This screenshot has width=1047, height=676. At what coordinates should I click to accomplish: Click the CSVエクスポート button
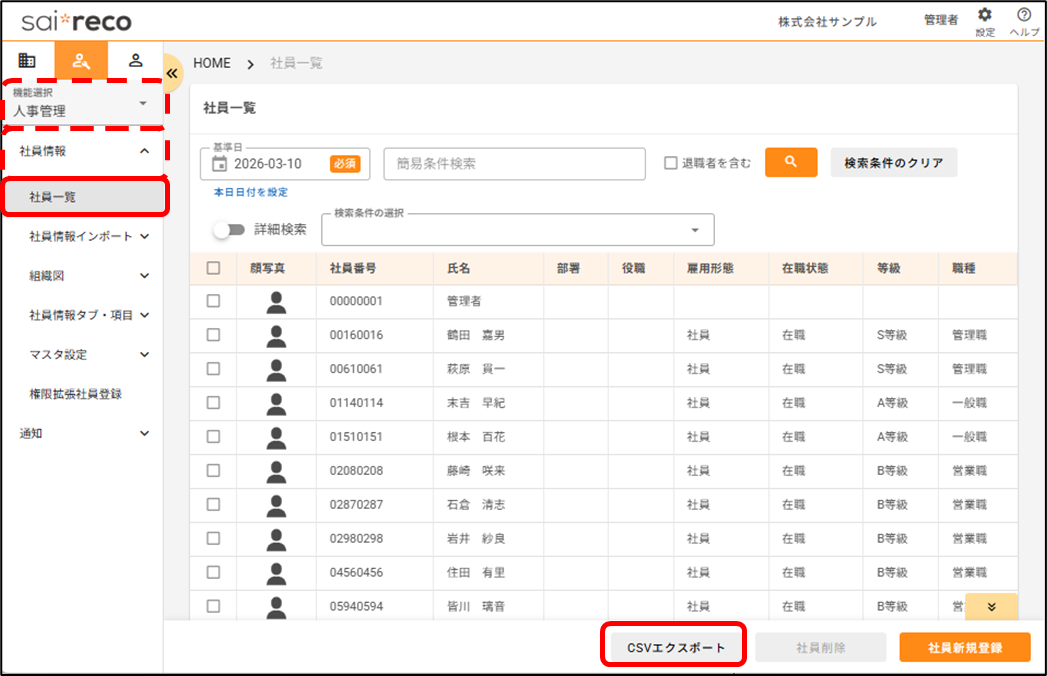(x=675, y=647)
